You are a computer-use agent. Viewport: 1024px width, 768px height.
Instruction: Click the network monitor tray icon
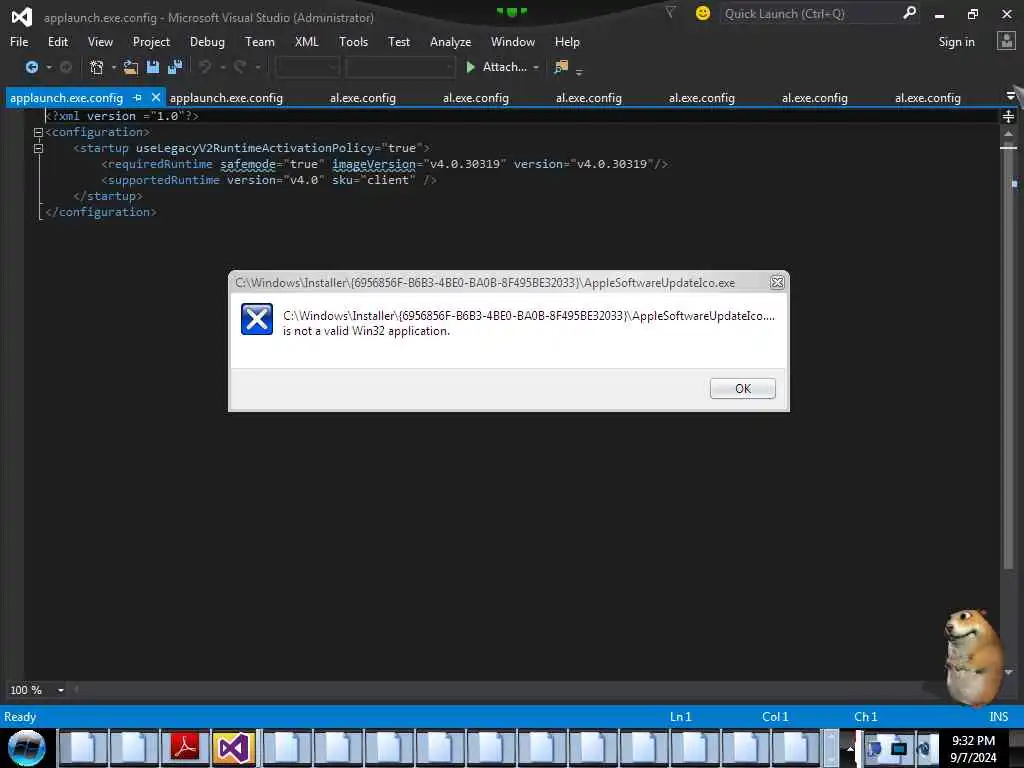899,748
